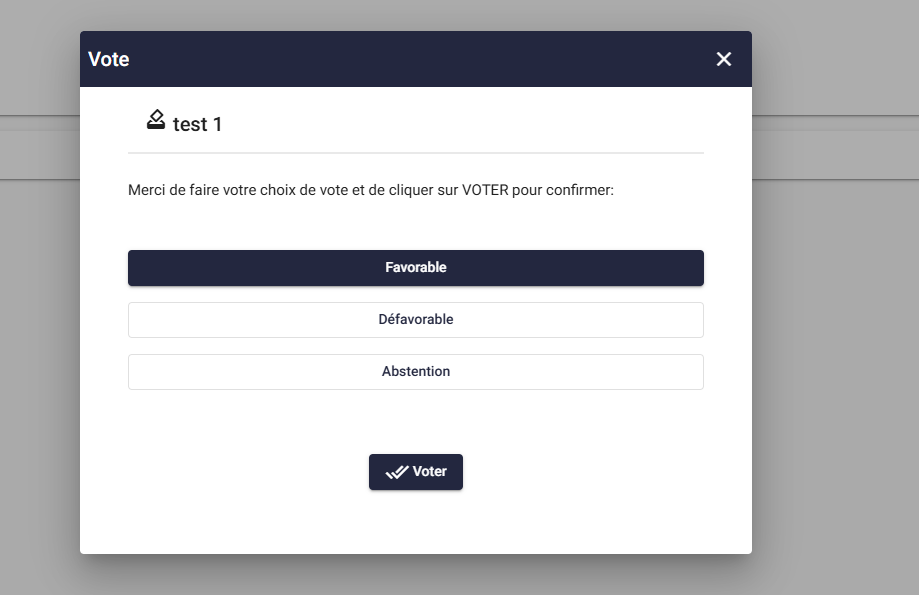Pick the Abstention vote option
Image resolution: width=919 pixels, height=595 pixels.
point(416,372)
